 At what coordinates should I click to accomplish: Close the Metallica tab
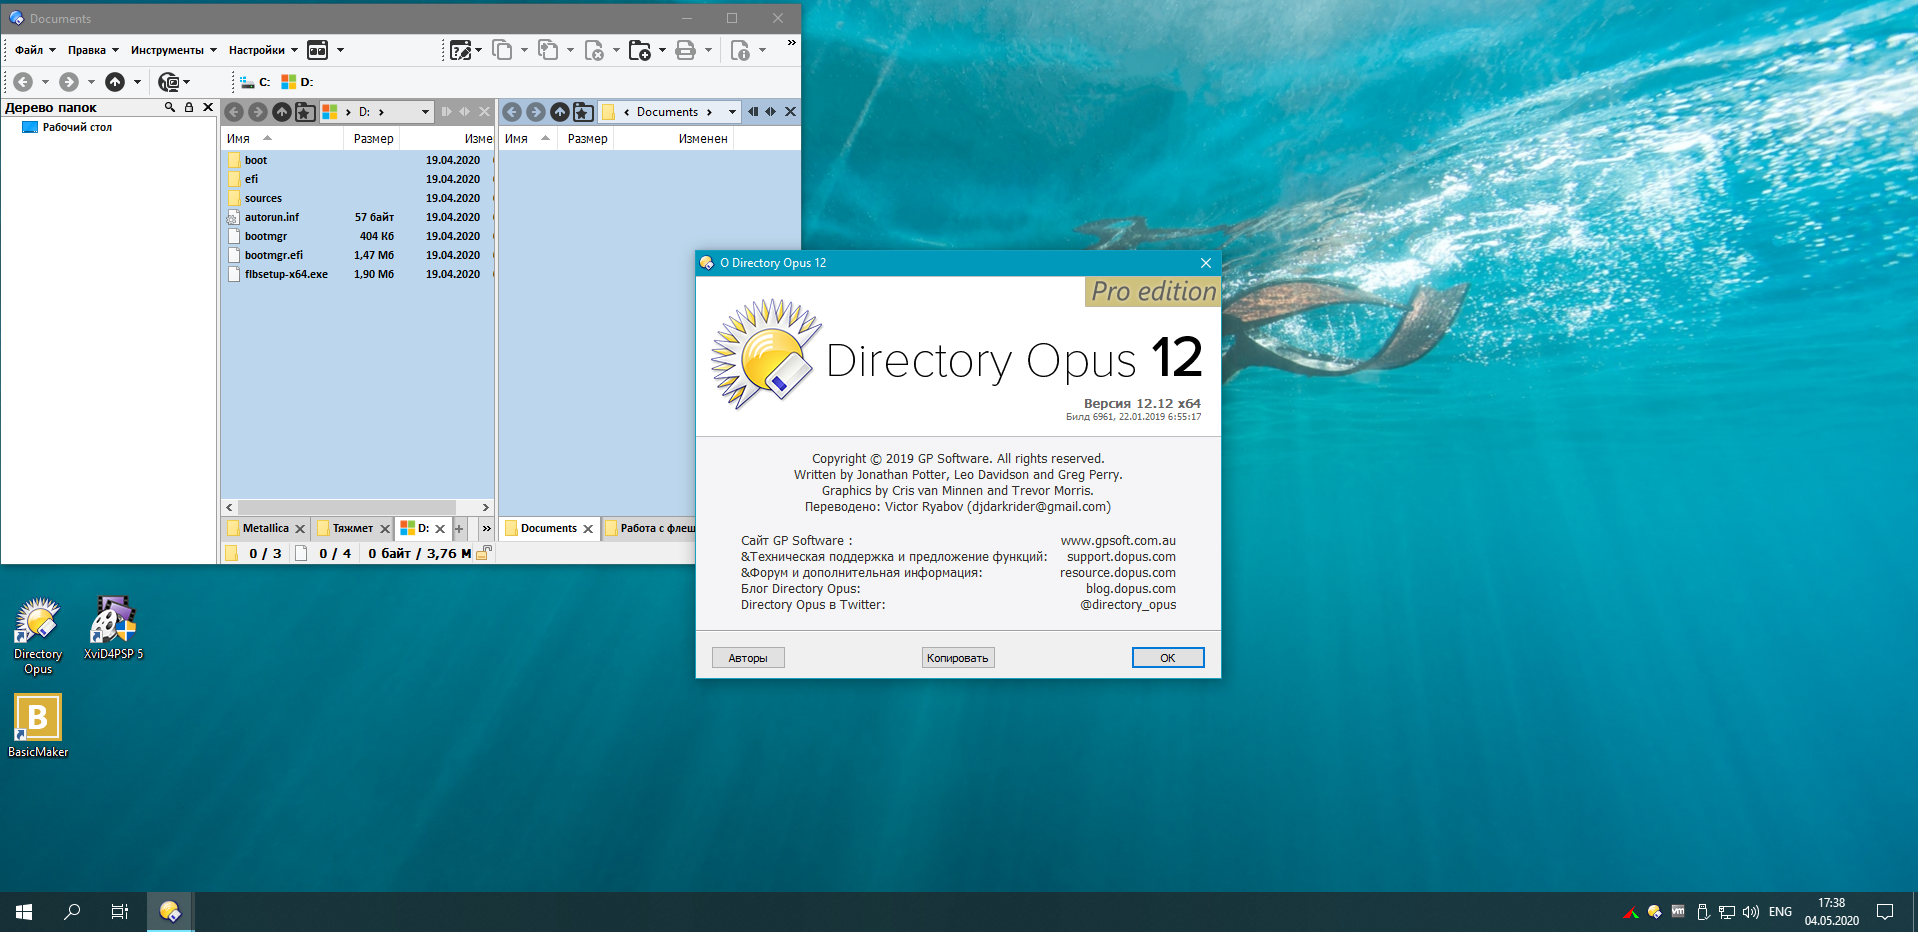click(x=300, y=529)
